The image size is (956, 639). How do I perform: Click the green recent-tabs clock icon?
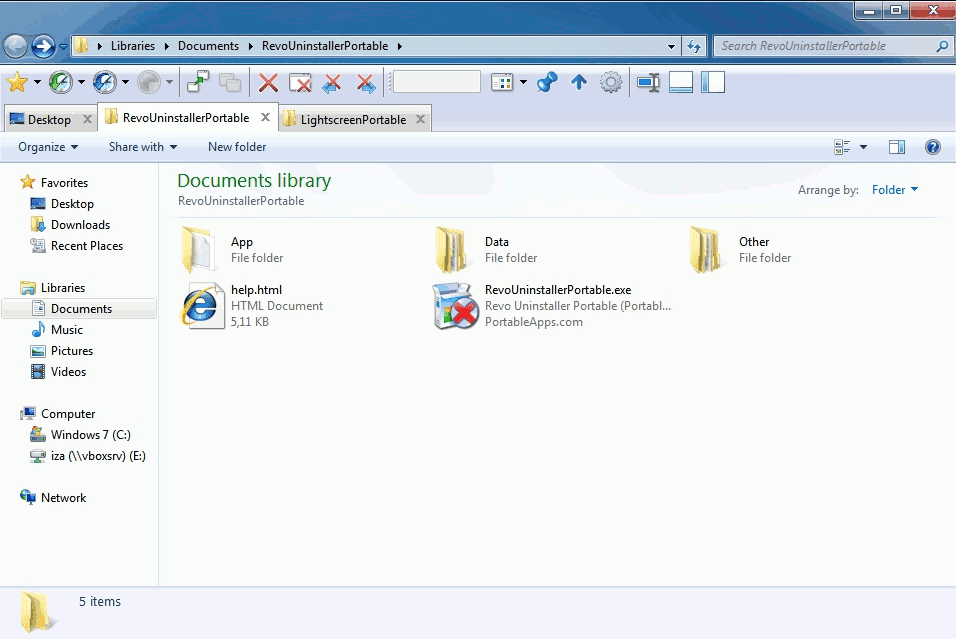[x=61, y=82]
